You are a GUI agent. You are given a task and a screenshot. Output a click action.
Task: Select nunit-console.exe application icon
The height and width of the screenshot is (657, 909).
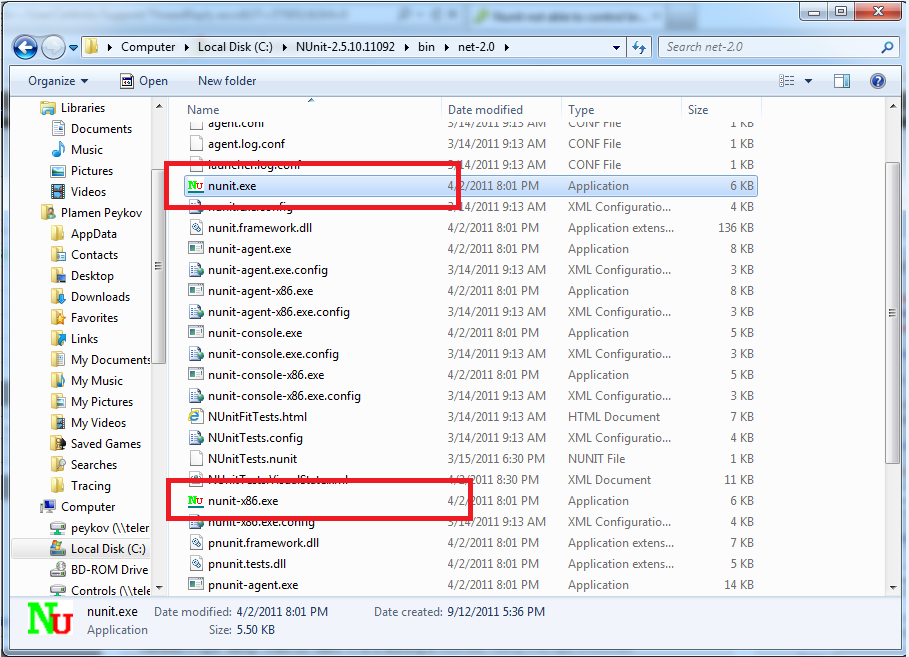(196, 332)
